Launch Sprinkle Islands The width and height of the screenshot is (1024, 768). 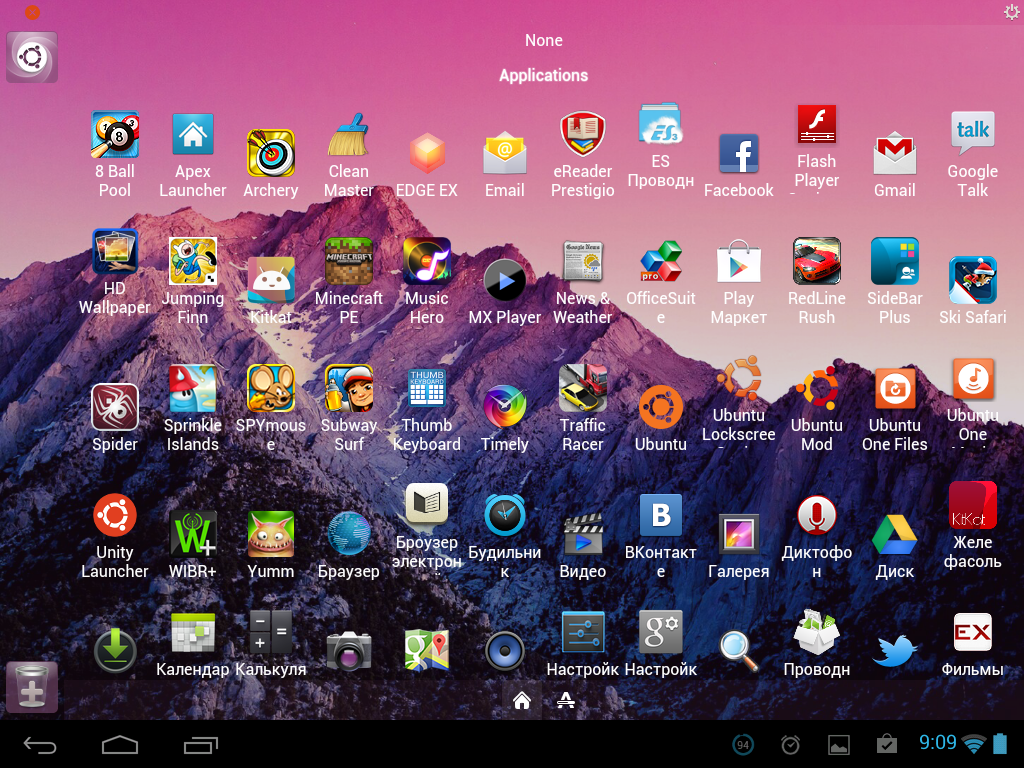coord(193,389)
